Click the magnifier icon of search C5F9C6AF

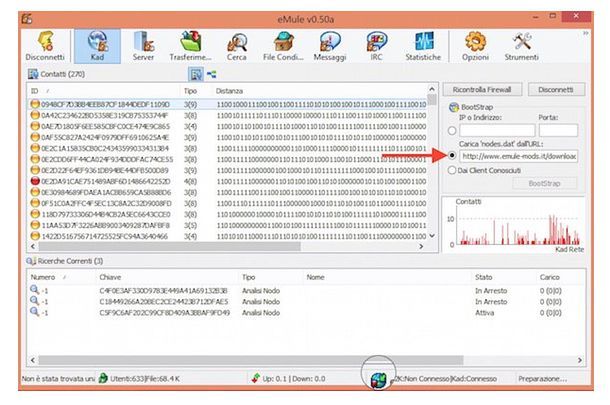(x=35, y=312)
